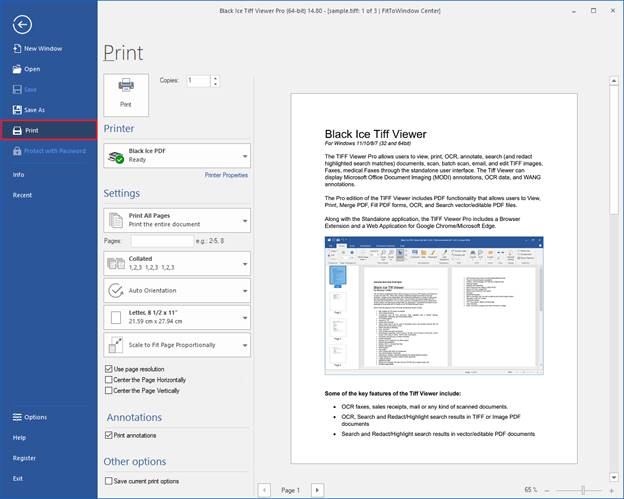Click the Collated pages icon

116,263
